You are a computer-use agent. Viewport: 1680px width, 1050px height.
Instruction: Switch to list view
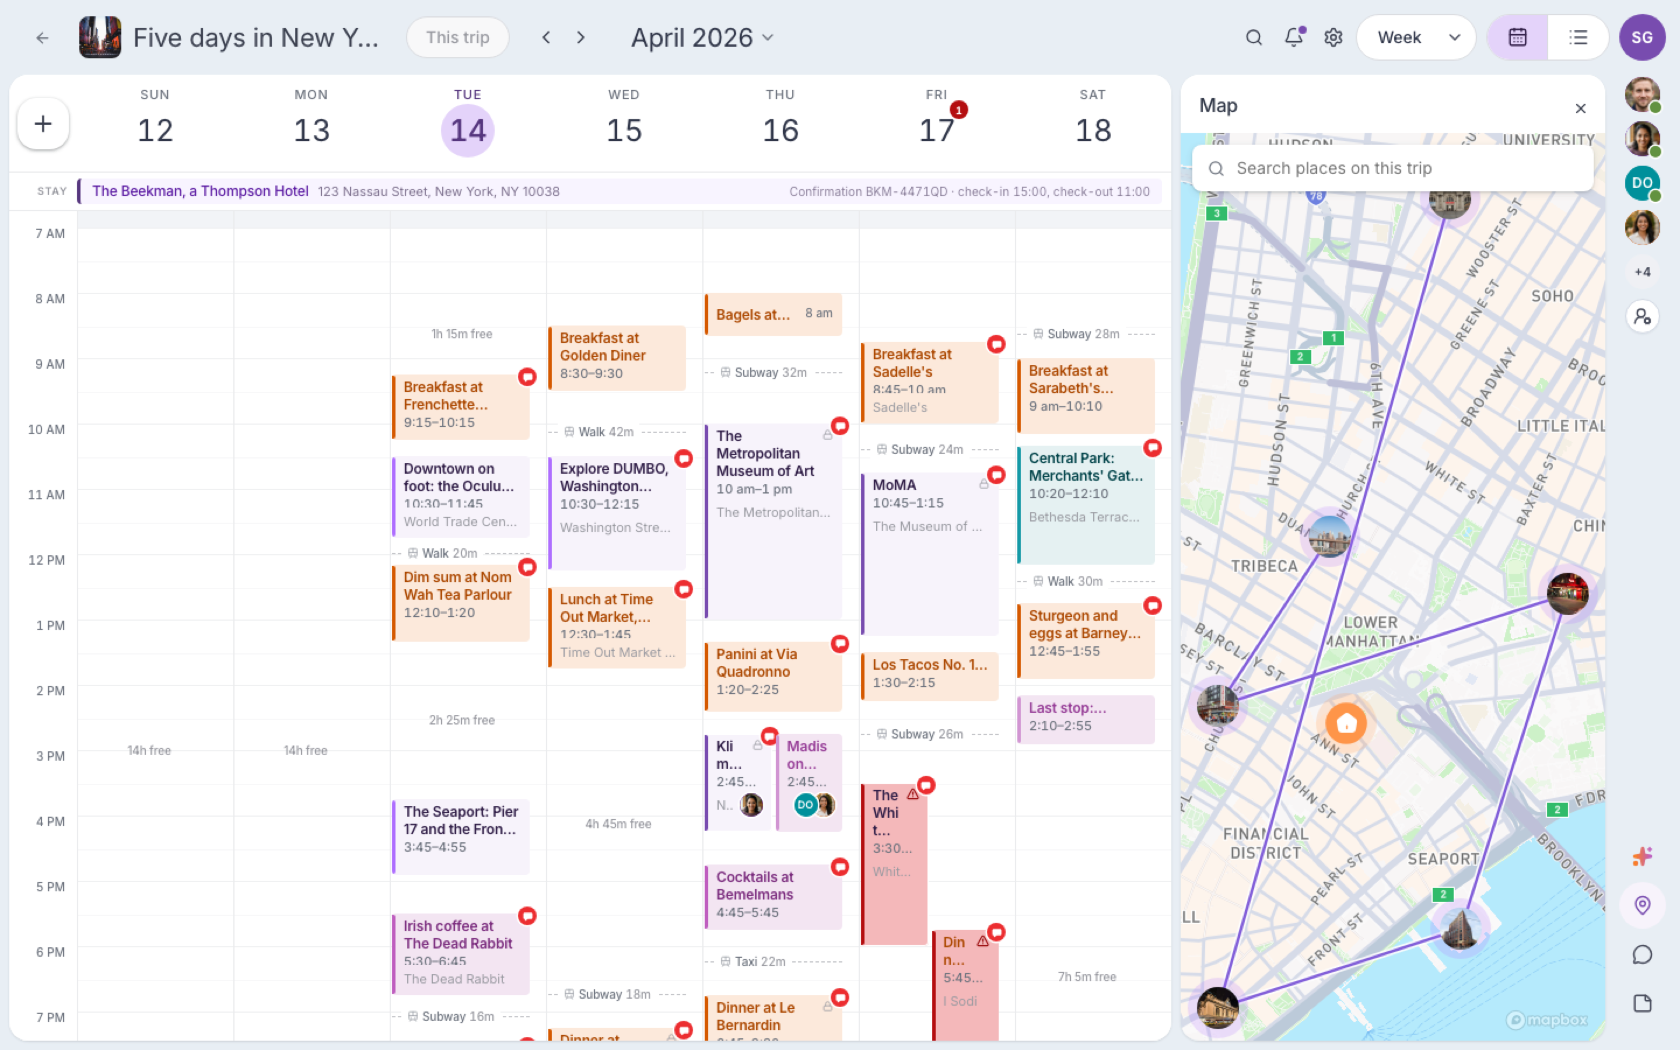coord(1578,38)
